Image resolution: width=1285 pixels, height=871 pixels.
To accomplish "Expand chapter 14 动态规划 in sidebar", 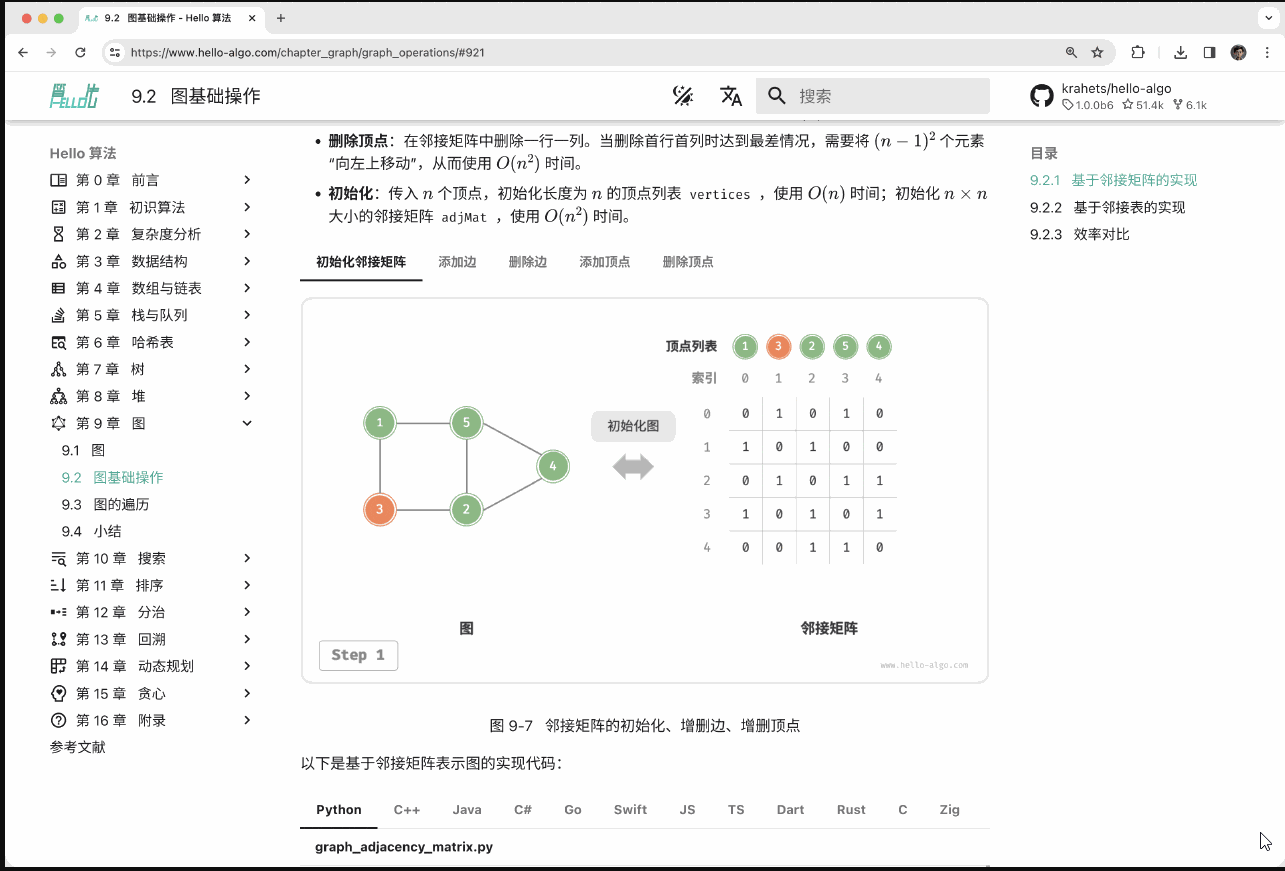I will pyautogui.click(x=247, y=666).
